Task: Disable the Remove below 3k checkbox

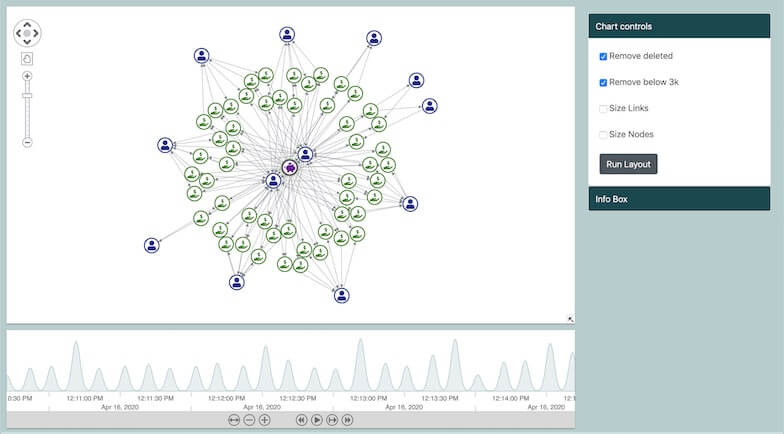Action: click(603, 82)
